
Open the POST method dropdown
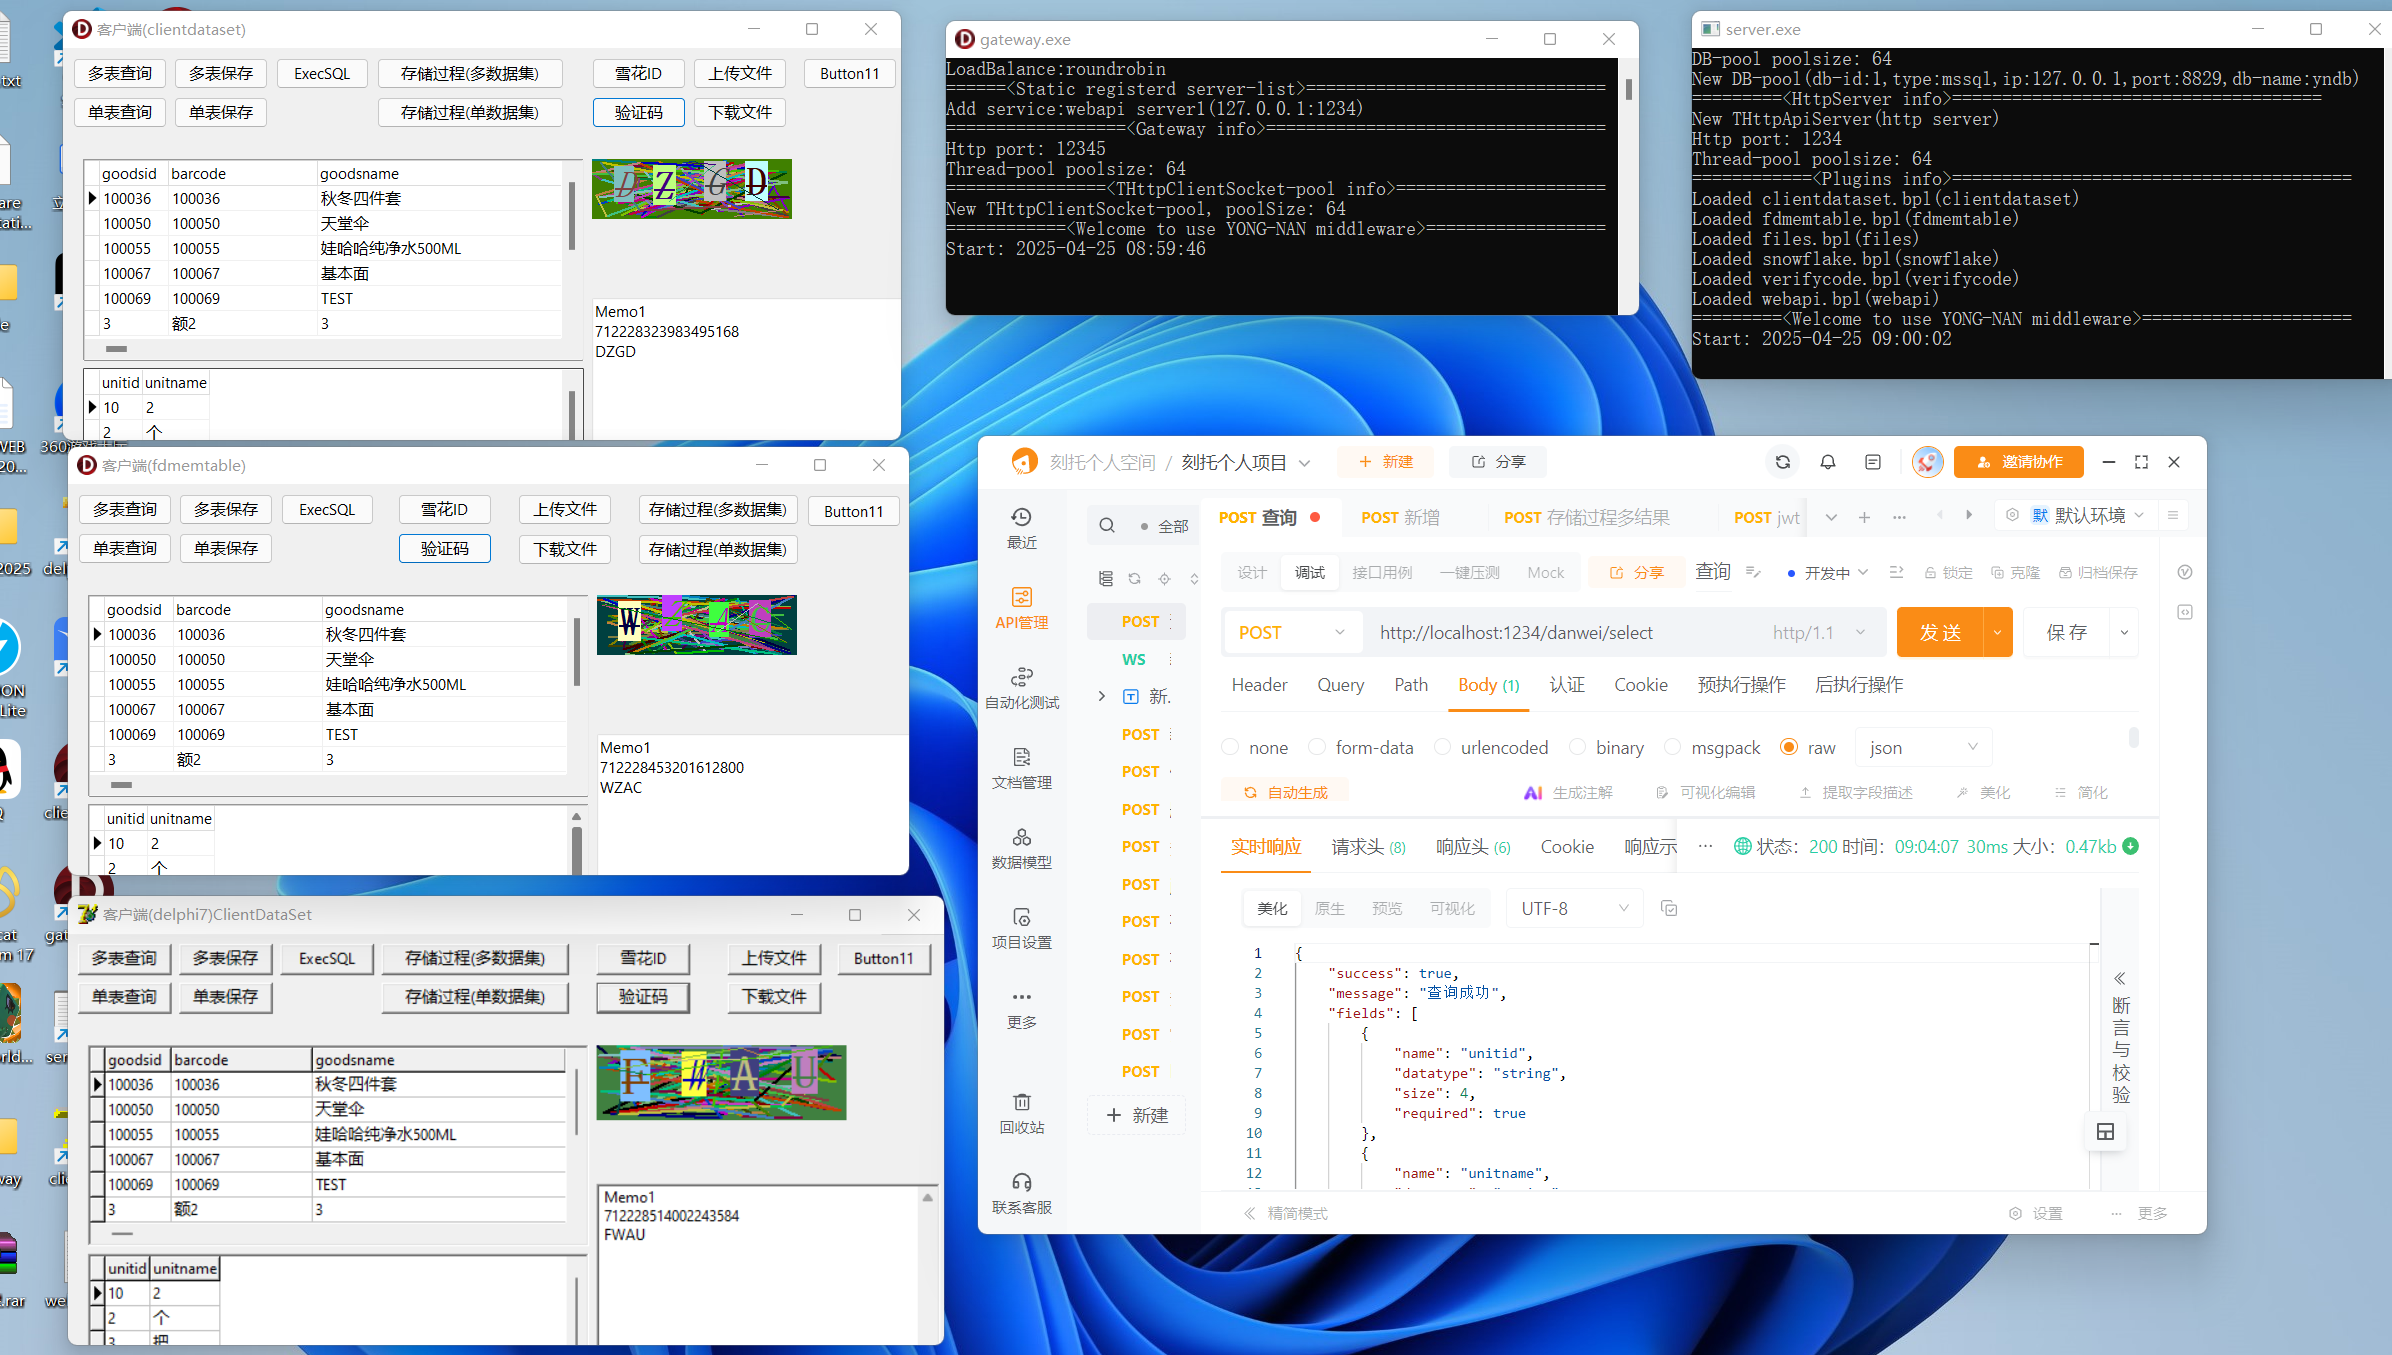(1291, 632)
